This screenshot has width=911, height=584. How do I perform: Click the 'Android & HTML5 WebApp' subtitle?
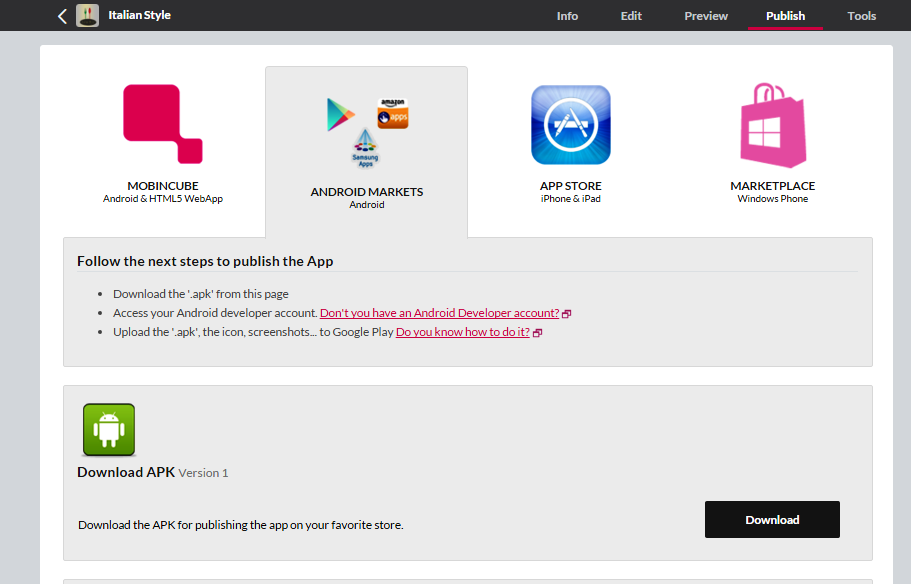tap(163, 199)
